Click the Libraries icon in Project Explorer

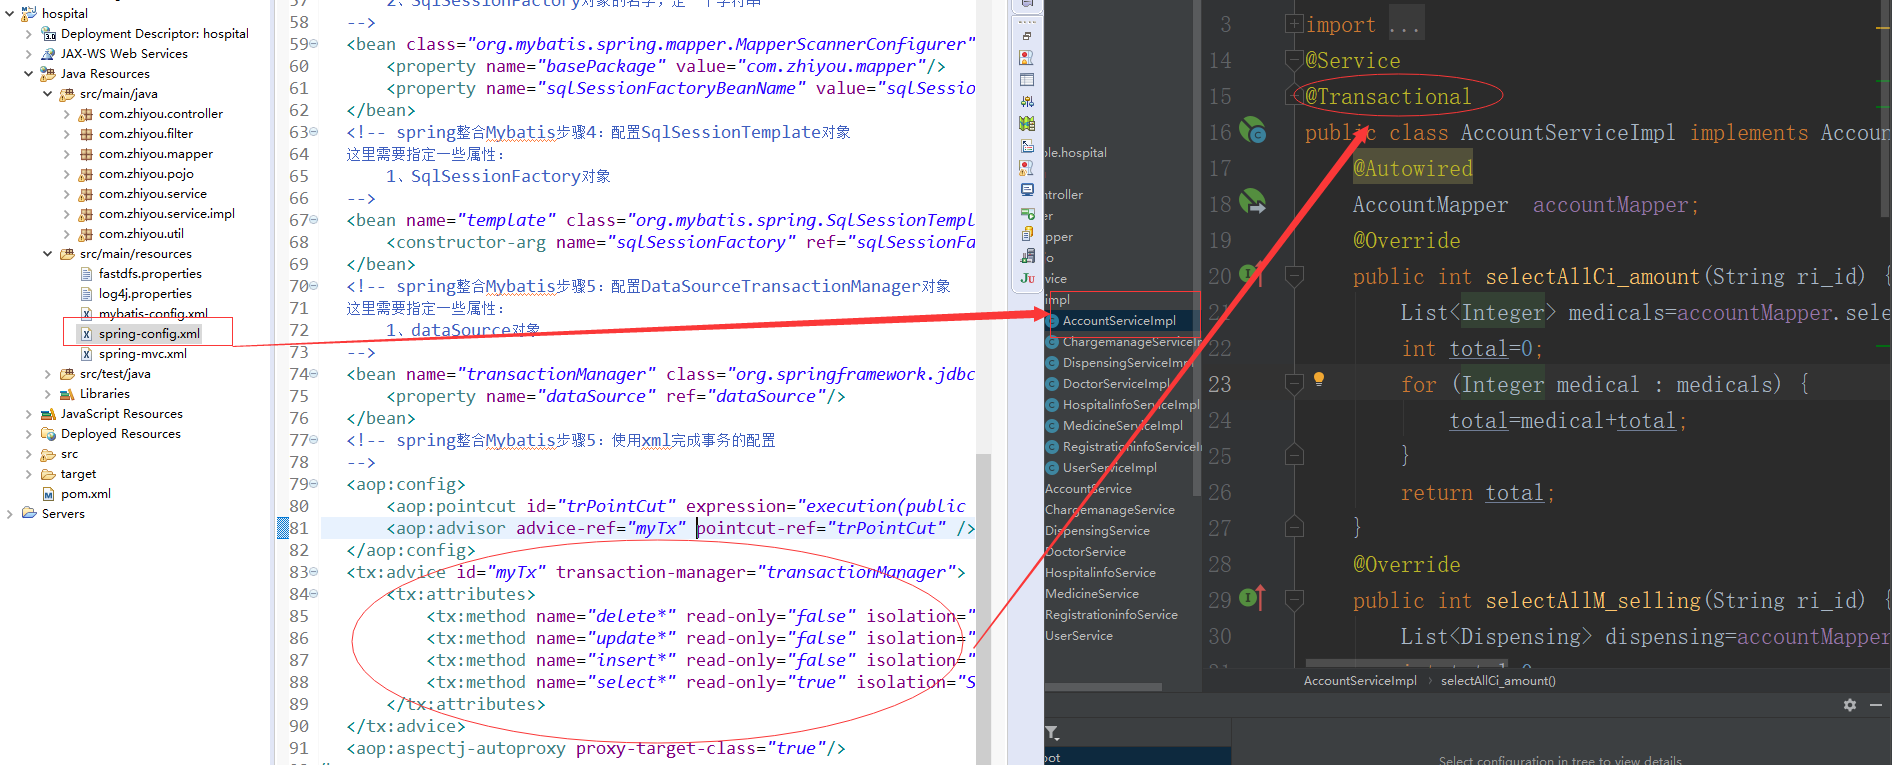tap(67, 394)
